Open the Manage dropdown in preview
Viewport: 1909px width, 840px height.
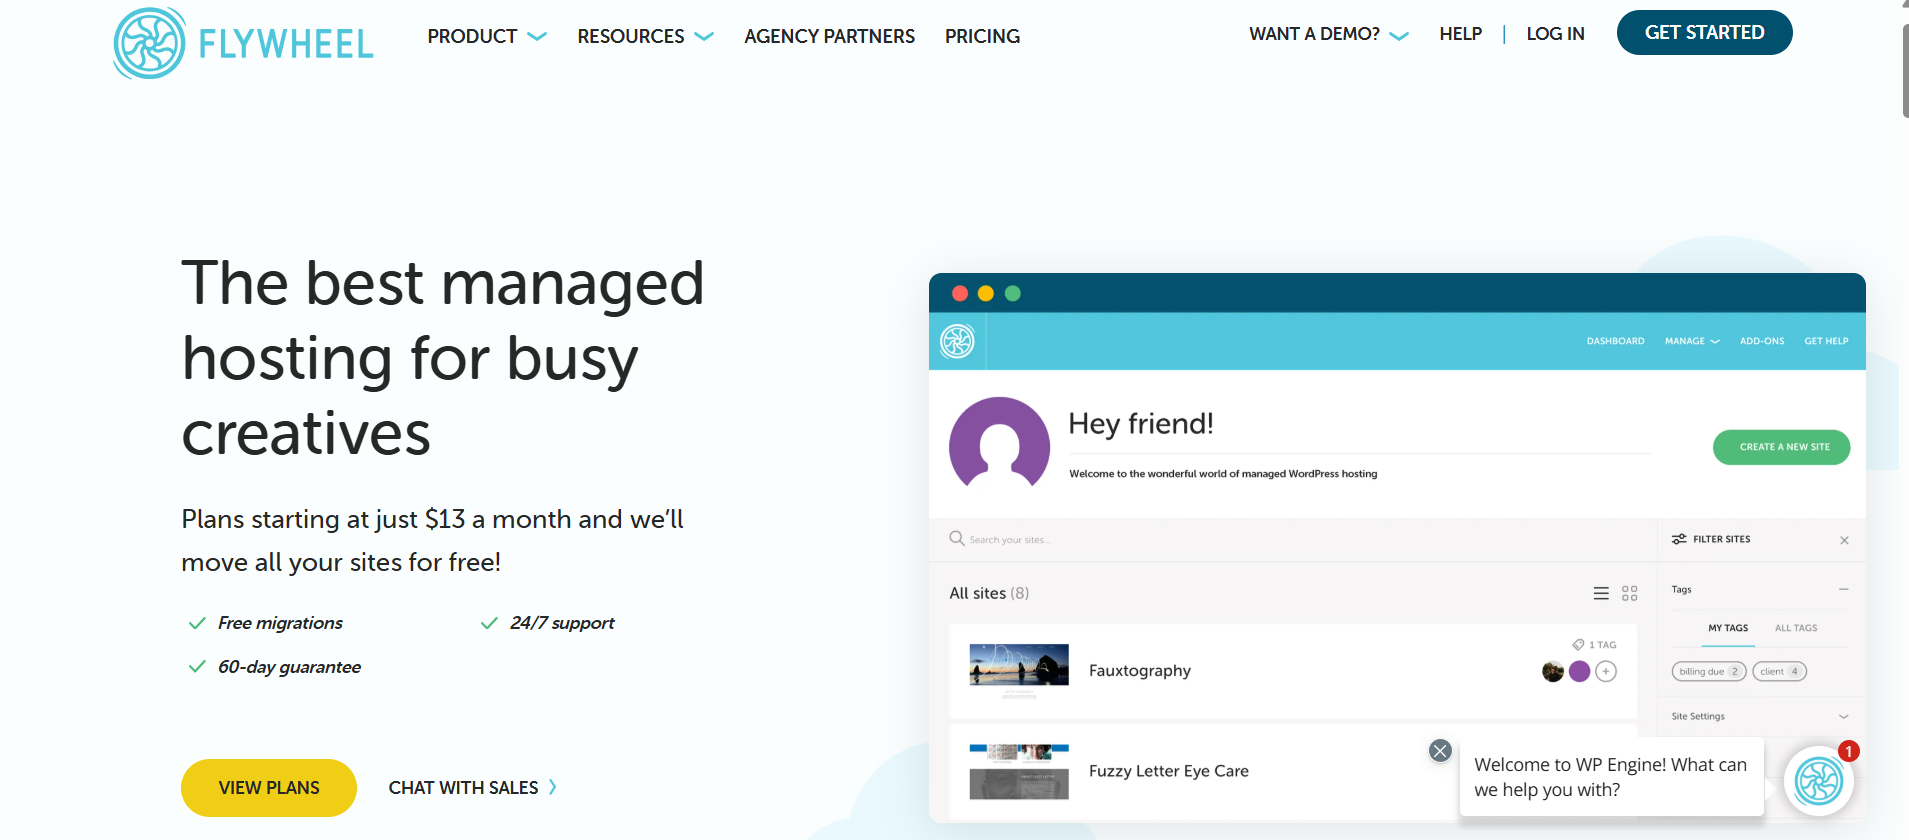pos(1692,341)
